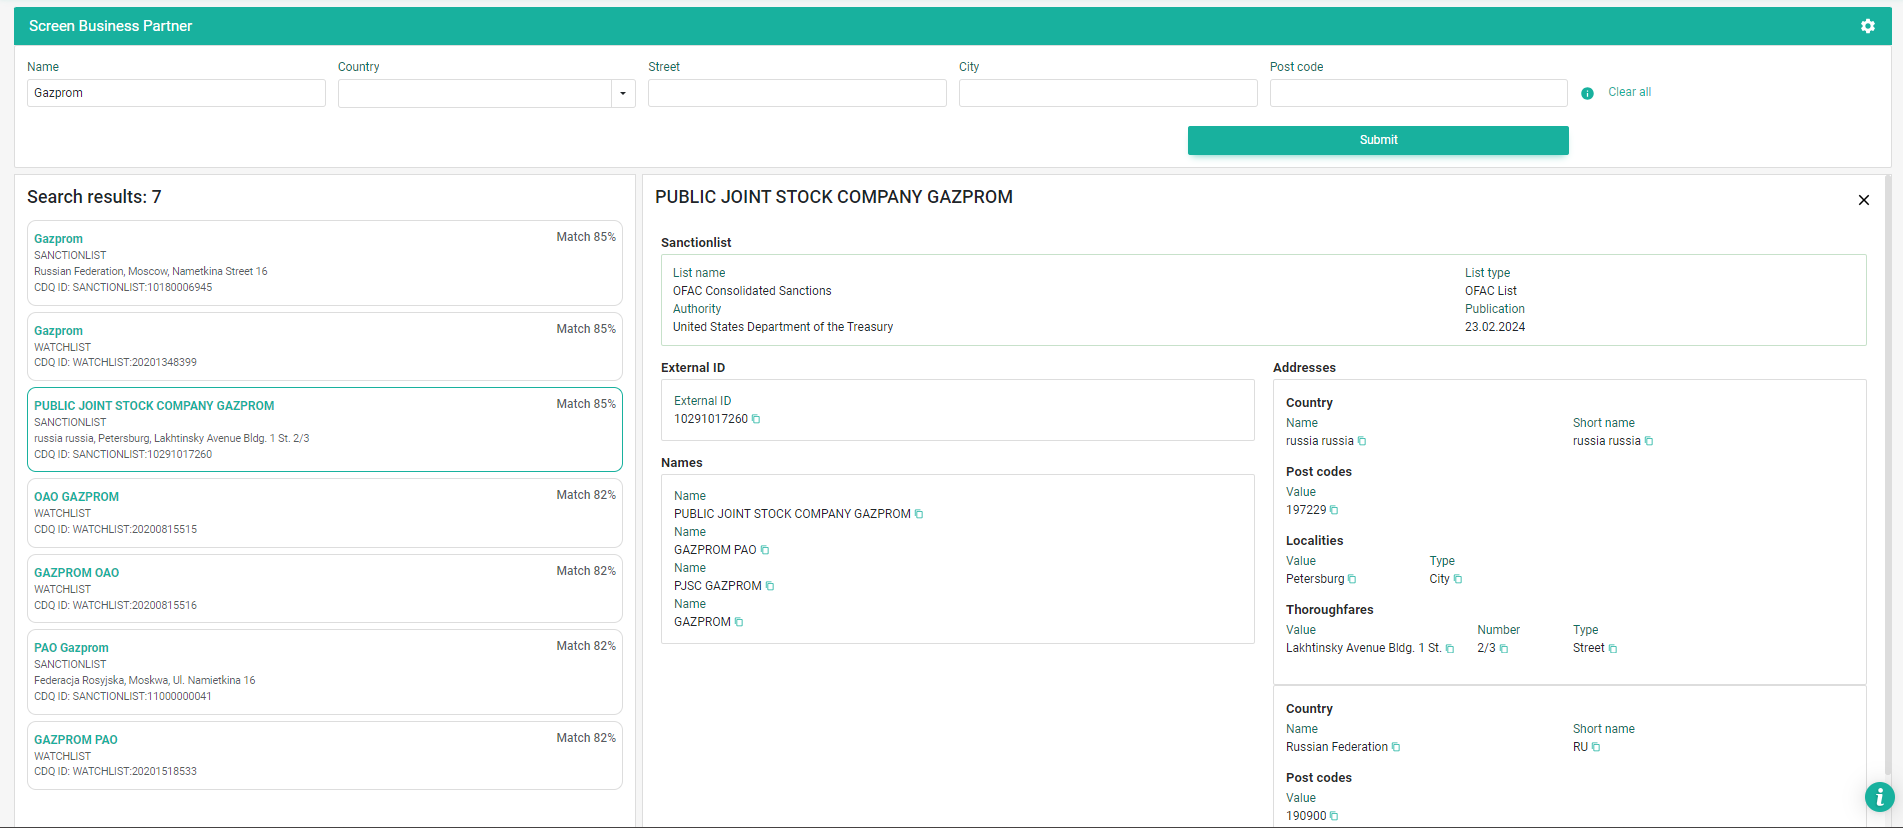Open GAZPROM OAO search result
The width and height of the screenshot is (1903, 828).
(x=325, y=589)
